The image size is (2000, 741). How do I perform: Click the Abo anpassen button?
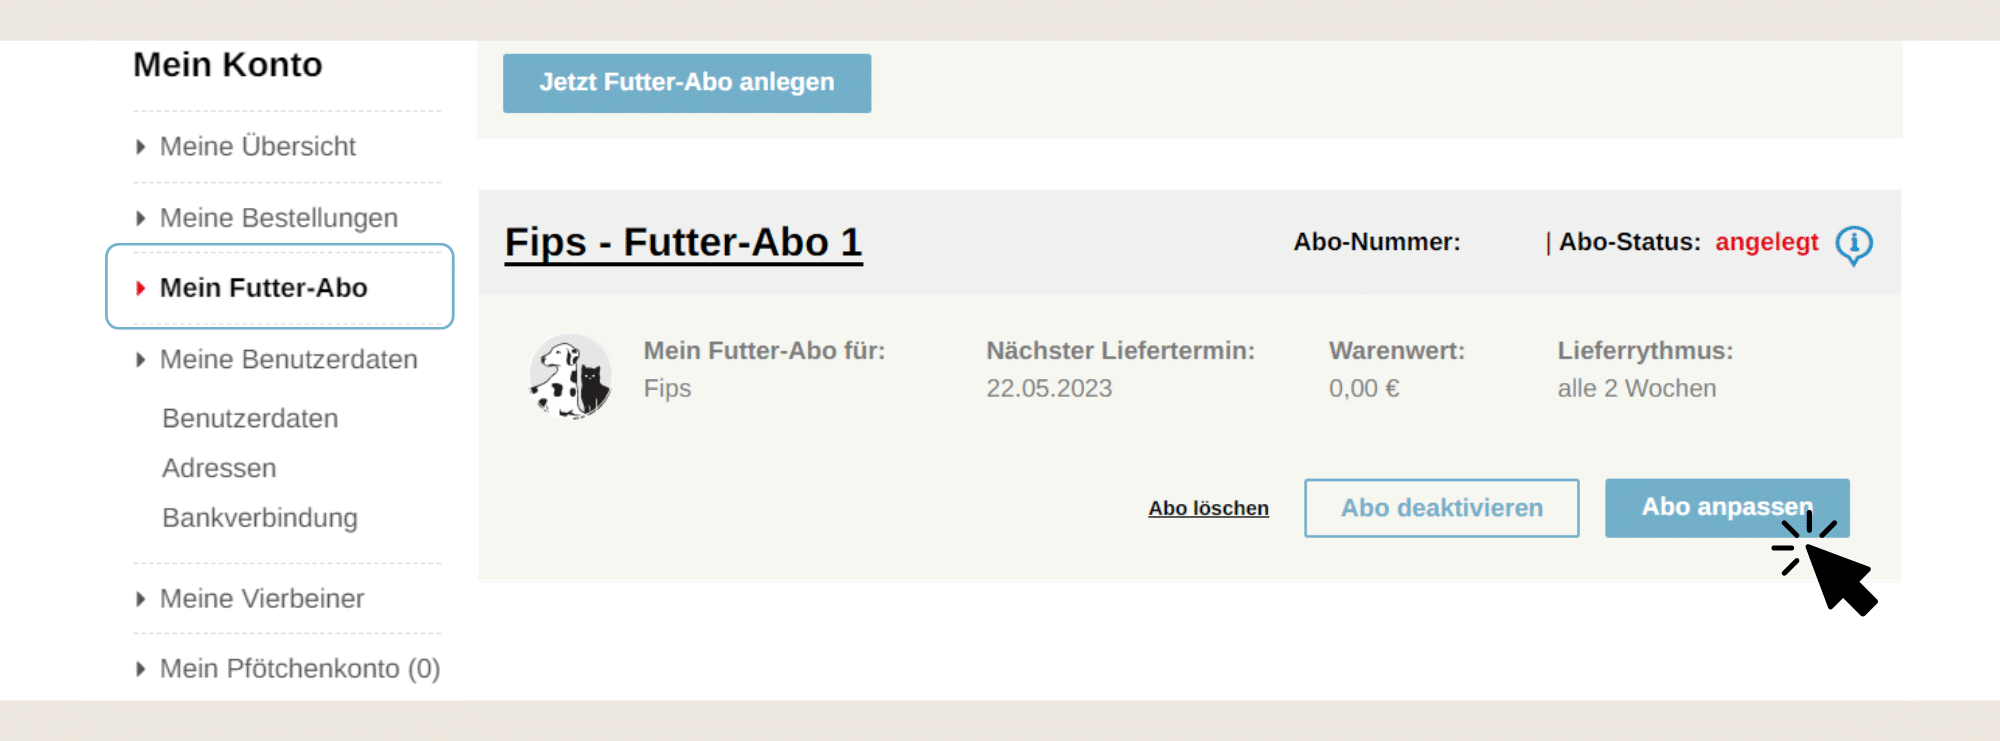pos(1727,508)
